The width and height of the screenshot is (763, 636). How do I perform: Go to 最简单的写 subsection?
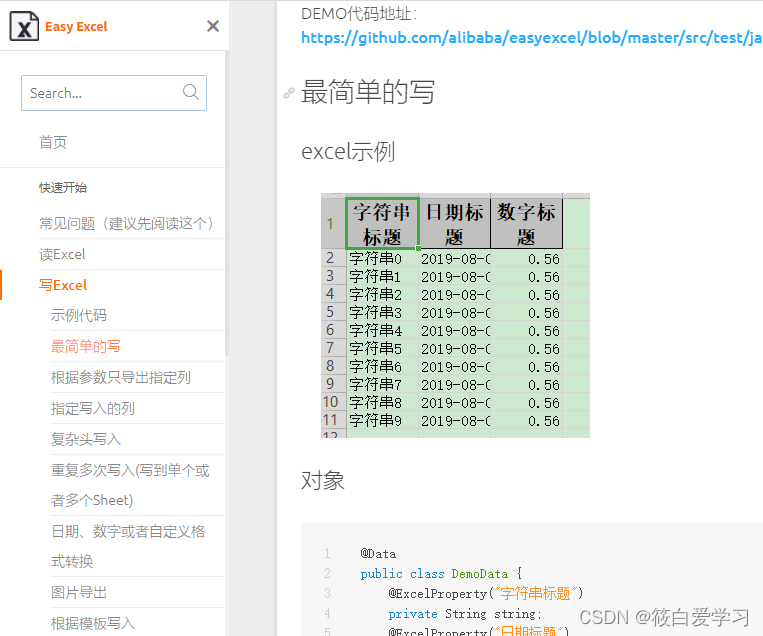86,346
